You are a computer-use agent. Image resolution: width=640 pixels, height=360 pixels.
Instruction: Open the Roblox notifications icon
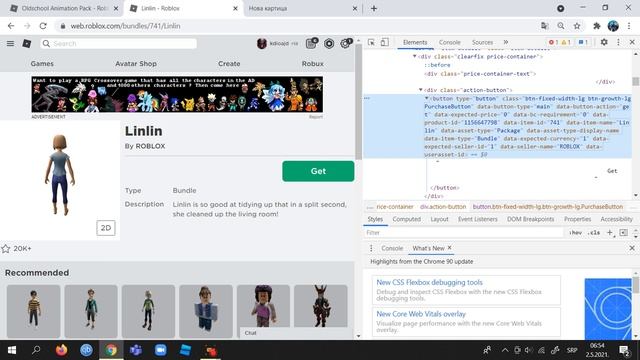pyautogui.click(x=311, y=43)
